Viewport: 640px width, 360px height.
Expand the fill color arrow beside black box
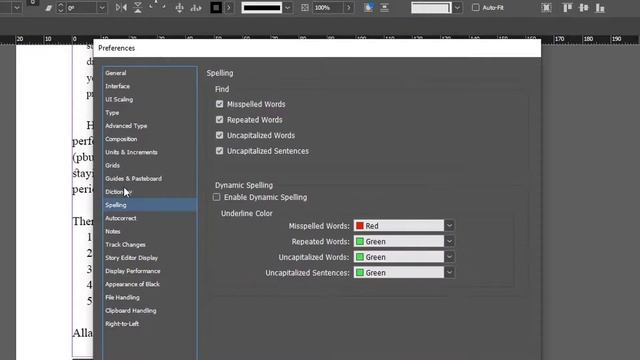[229, 7]
